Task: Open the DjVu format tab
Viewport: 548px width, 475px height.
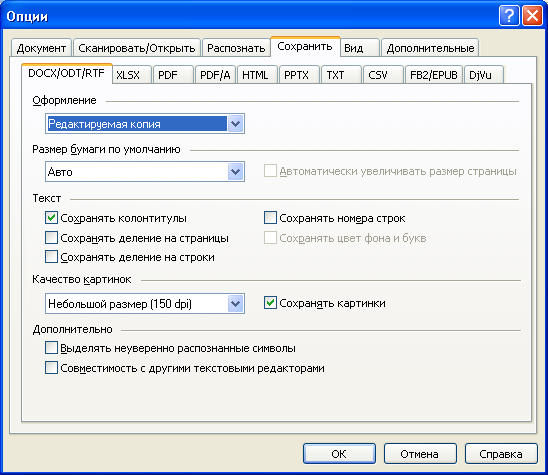Action: (484, 74)
